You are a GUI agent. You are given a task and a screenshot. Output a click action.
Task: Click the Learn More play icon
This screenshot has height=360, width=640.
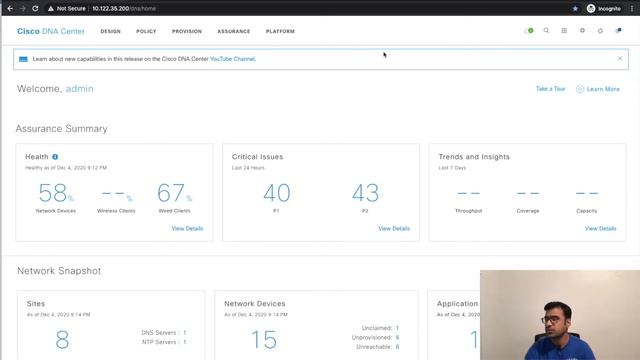click(580, 89)
